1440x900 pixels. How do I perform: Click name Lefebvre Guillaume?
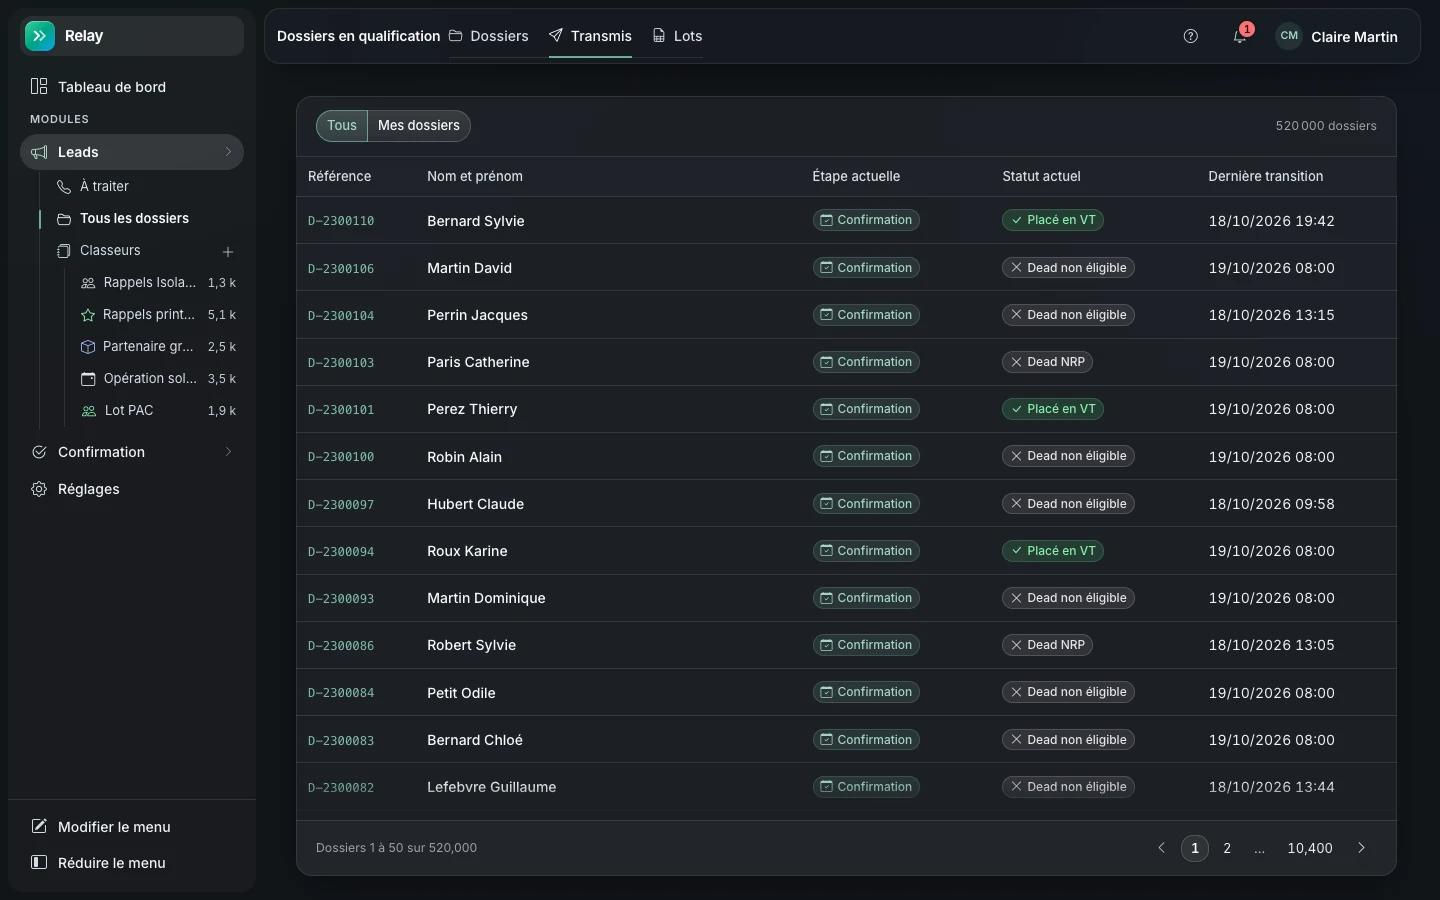pos(491,787)
